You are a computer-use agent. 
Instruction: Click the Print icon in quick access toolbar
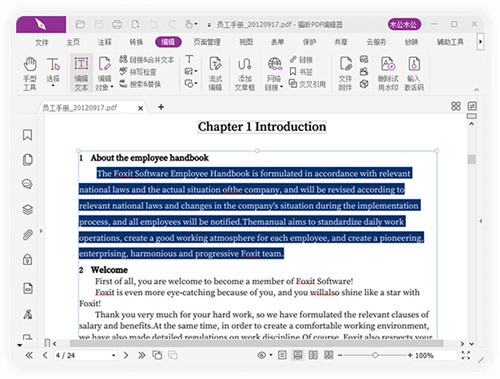pos(117,24)
